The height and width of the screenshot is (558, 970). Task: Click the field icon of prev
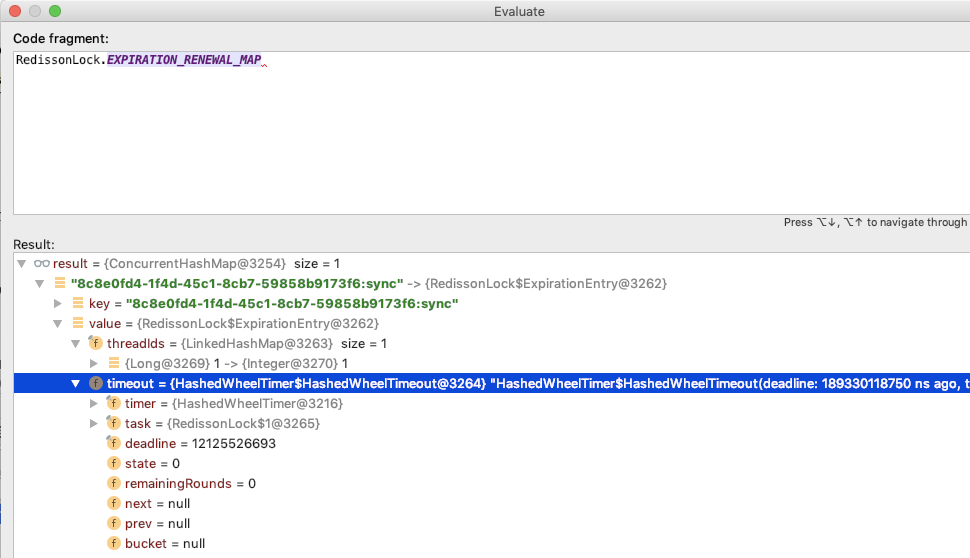click(x=113, y=523)
